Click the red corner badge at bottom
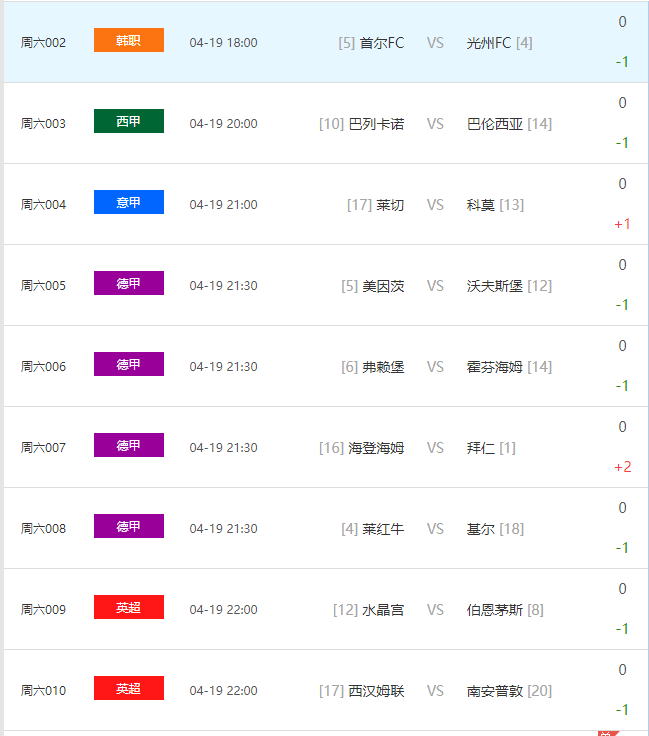 tap(607, 731)
